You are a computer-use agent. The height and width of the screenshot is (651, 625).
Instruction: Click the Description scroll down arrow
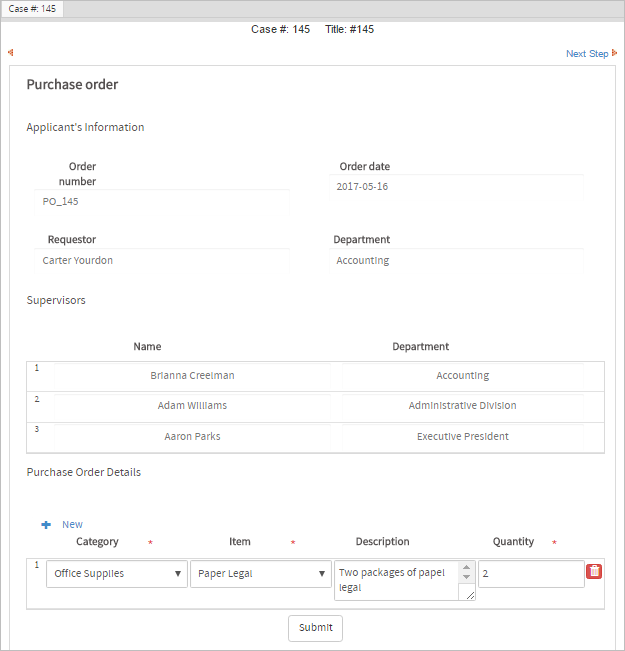tap(466, 578)
